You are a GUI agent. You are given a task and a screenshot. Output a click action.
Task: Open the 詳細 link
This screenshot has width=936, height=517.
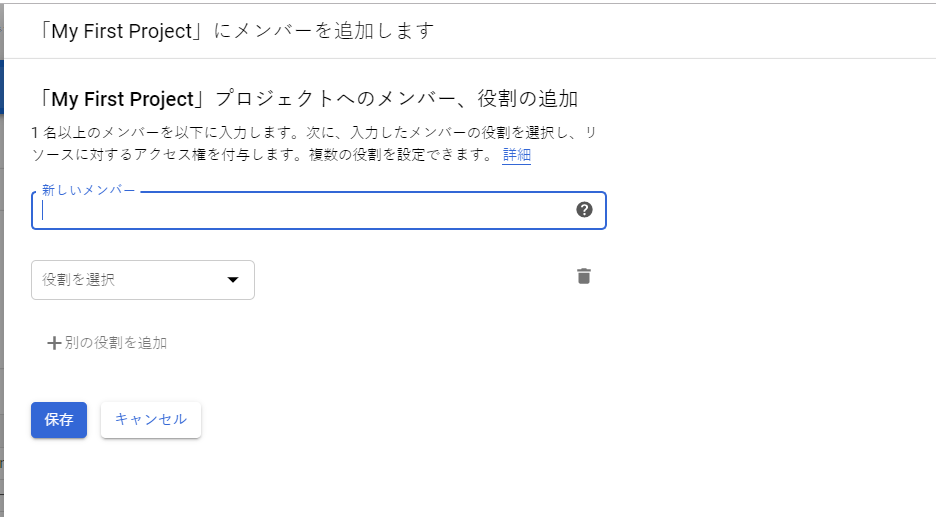point(517,155)
